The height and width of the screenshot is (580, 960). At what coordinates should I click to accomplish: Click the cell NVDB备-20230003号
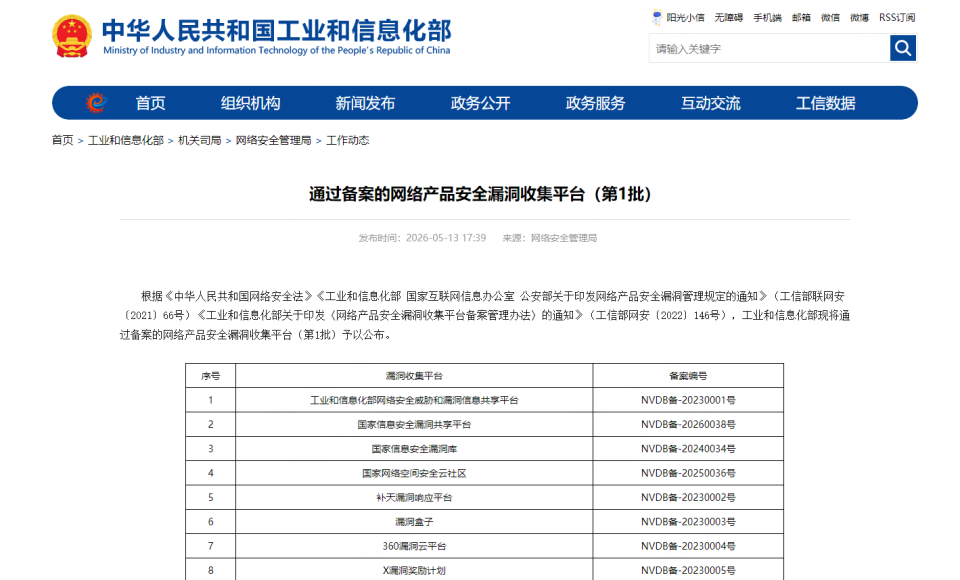[x=688, y=522]
